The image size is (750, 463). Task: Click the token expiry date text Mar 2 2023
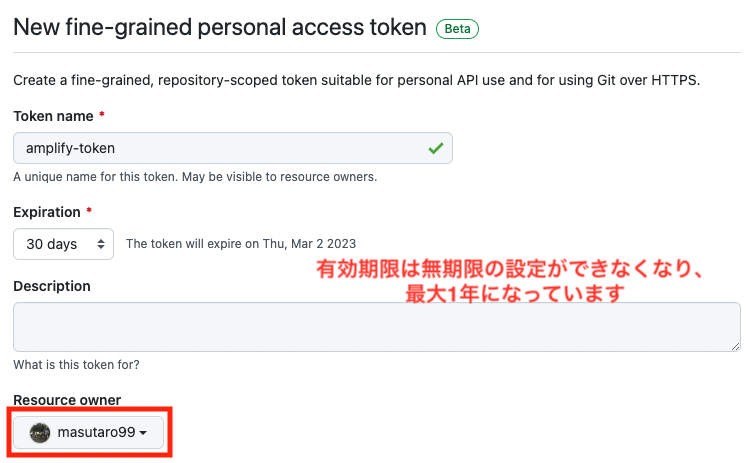point(323,244)
